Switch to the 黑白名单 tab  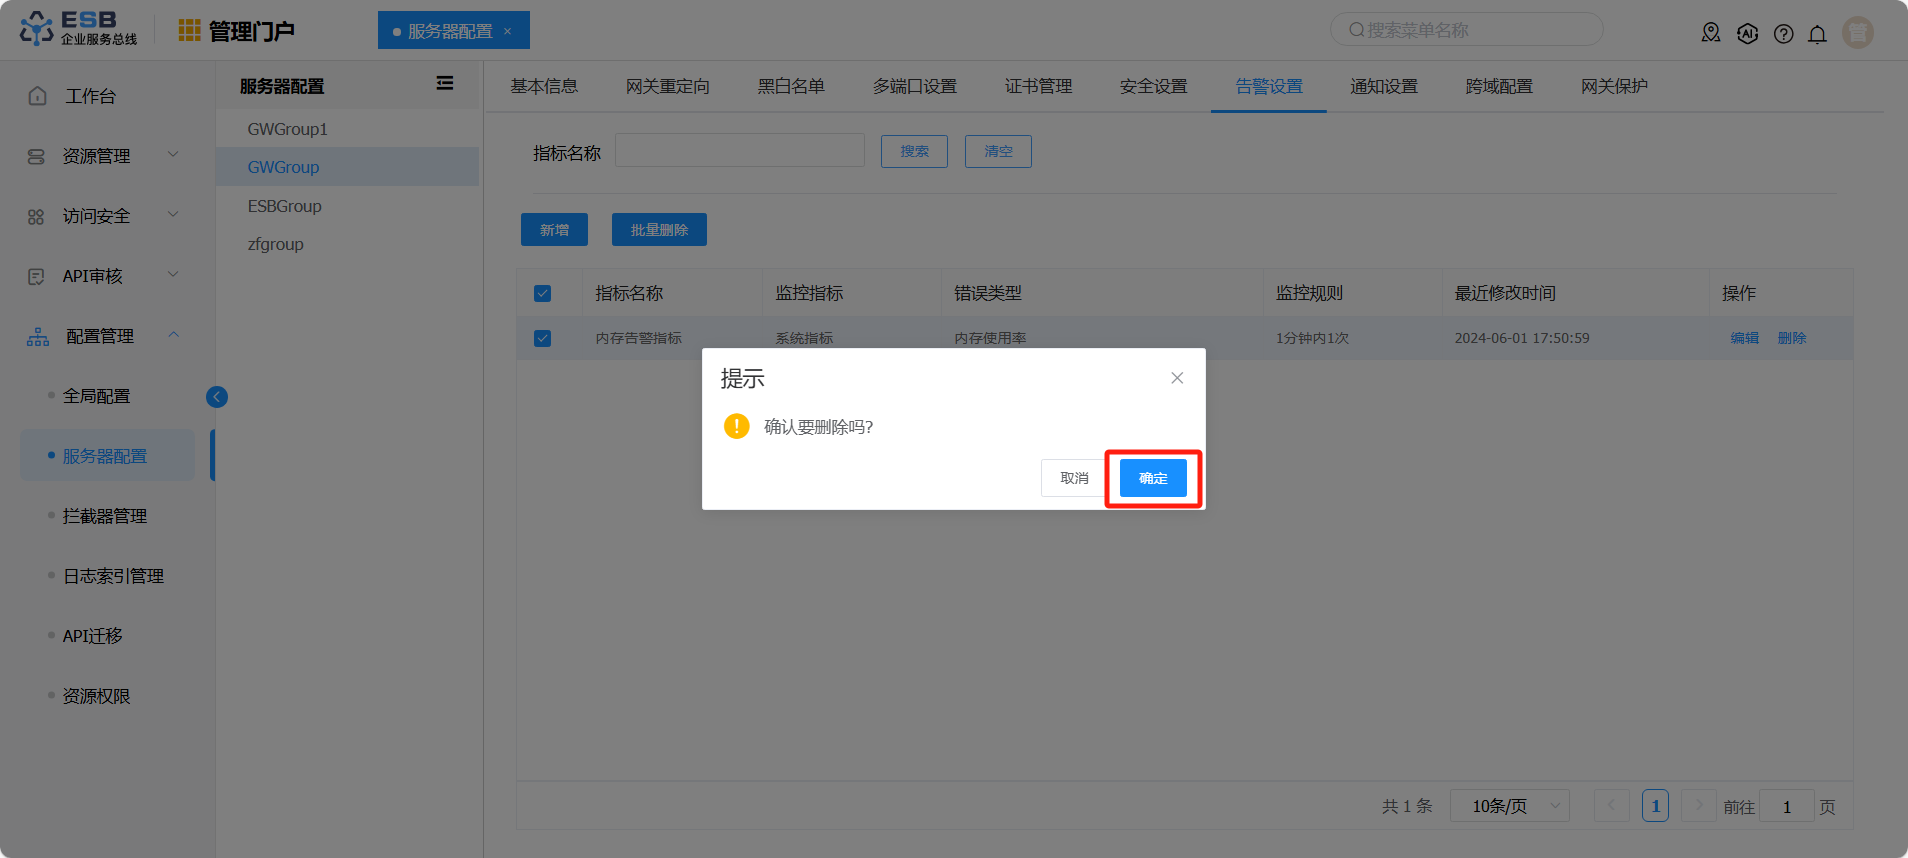[x=791, y=87]
